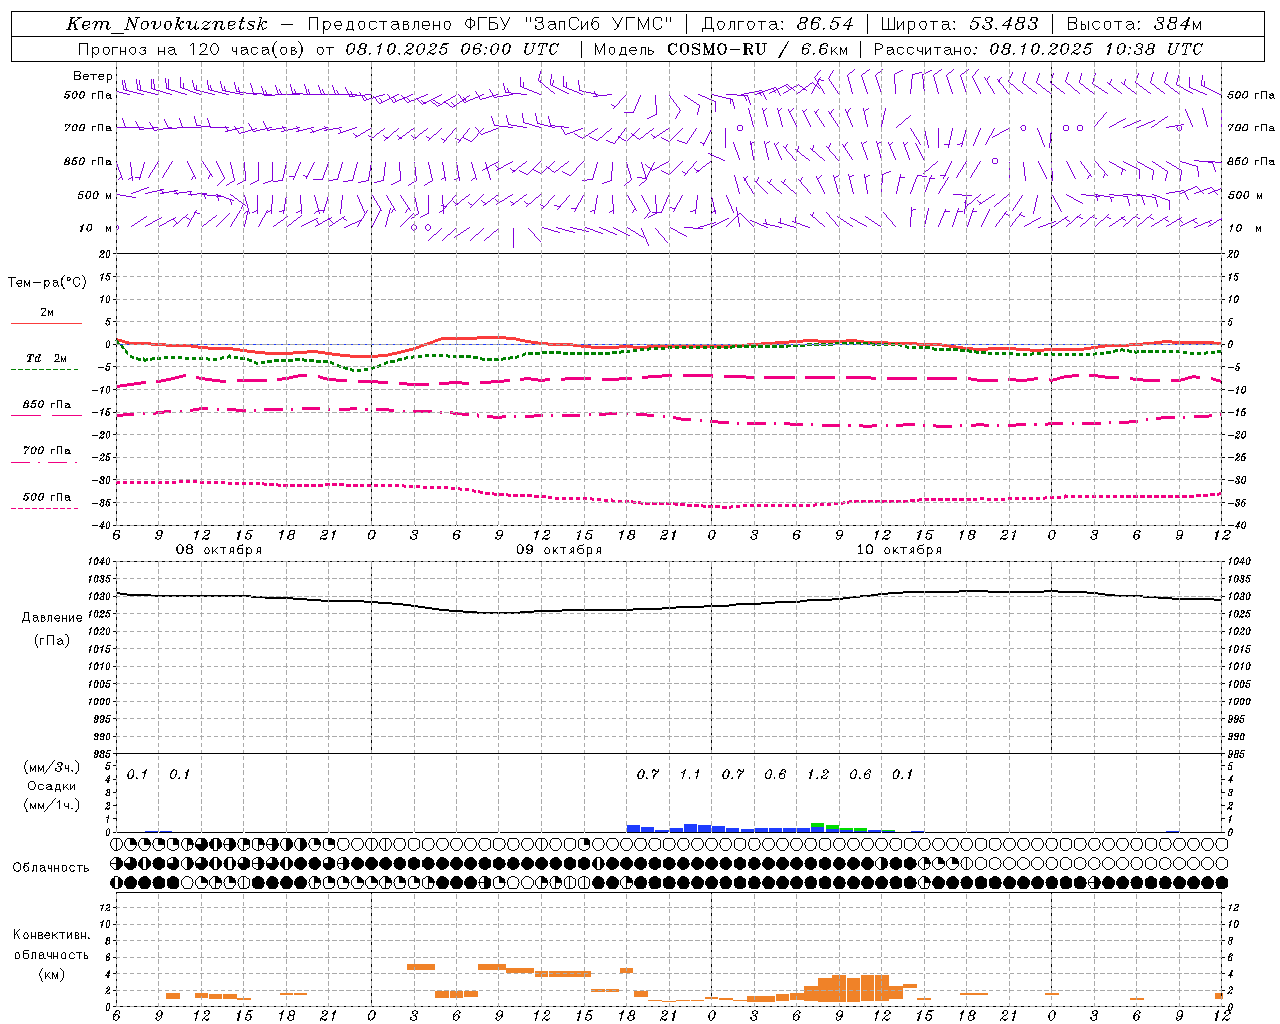Click the "ЗапСиб УГМС" provider text

[598, 24]
